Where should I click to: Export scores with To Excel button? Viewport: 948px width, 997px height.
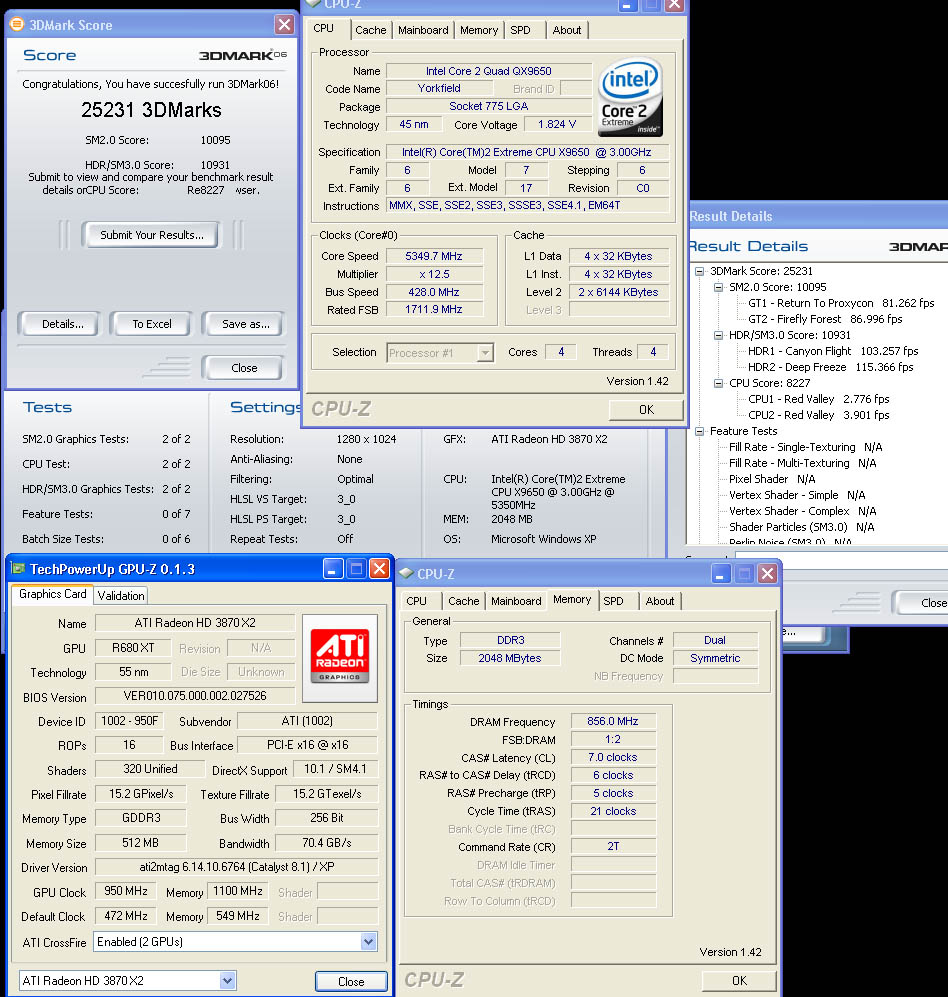pos(152,324)
